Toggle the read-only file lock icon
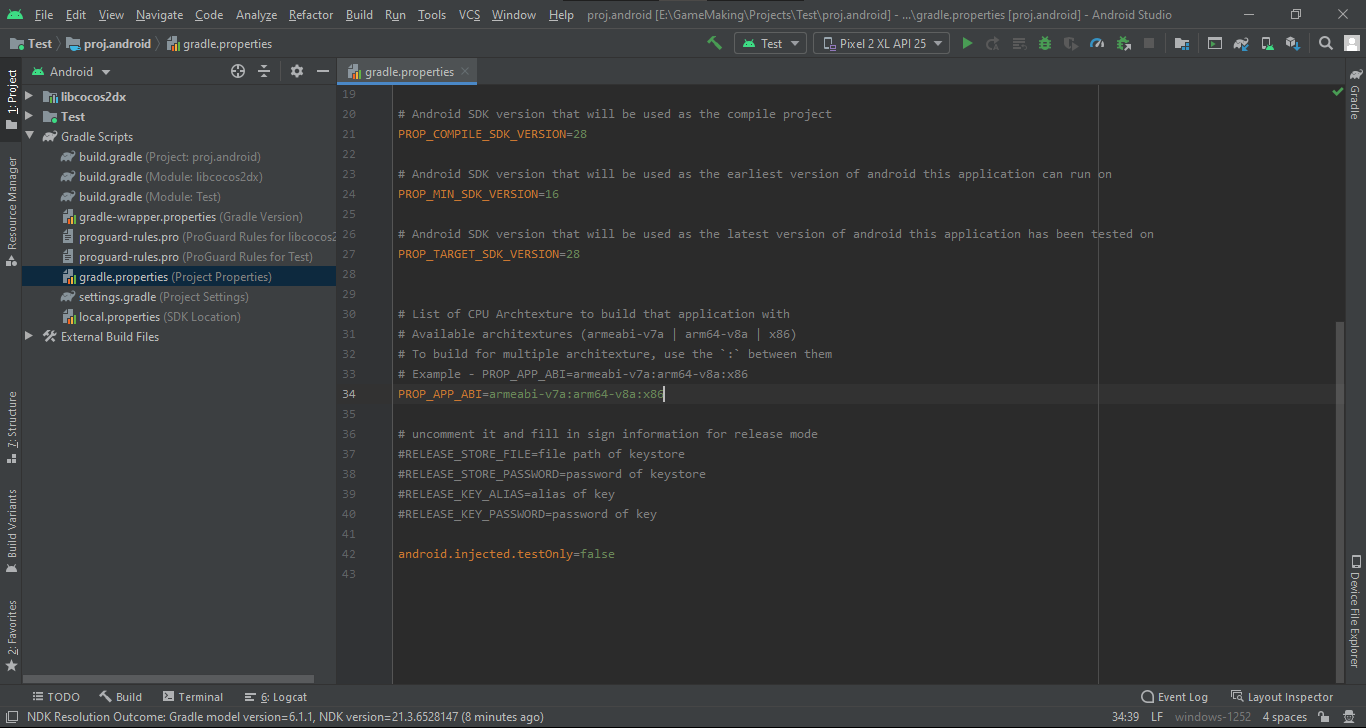1366x728 pixels. pos(1323,717)
